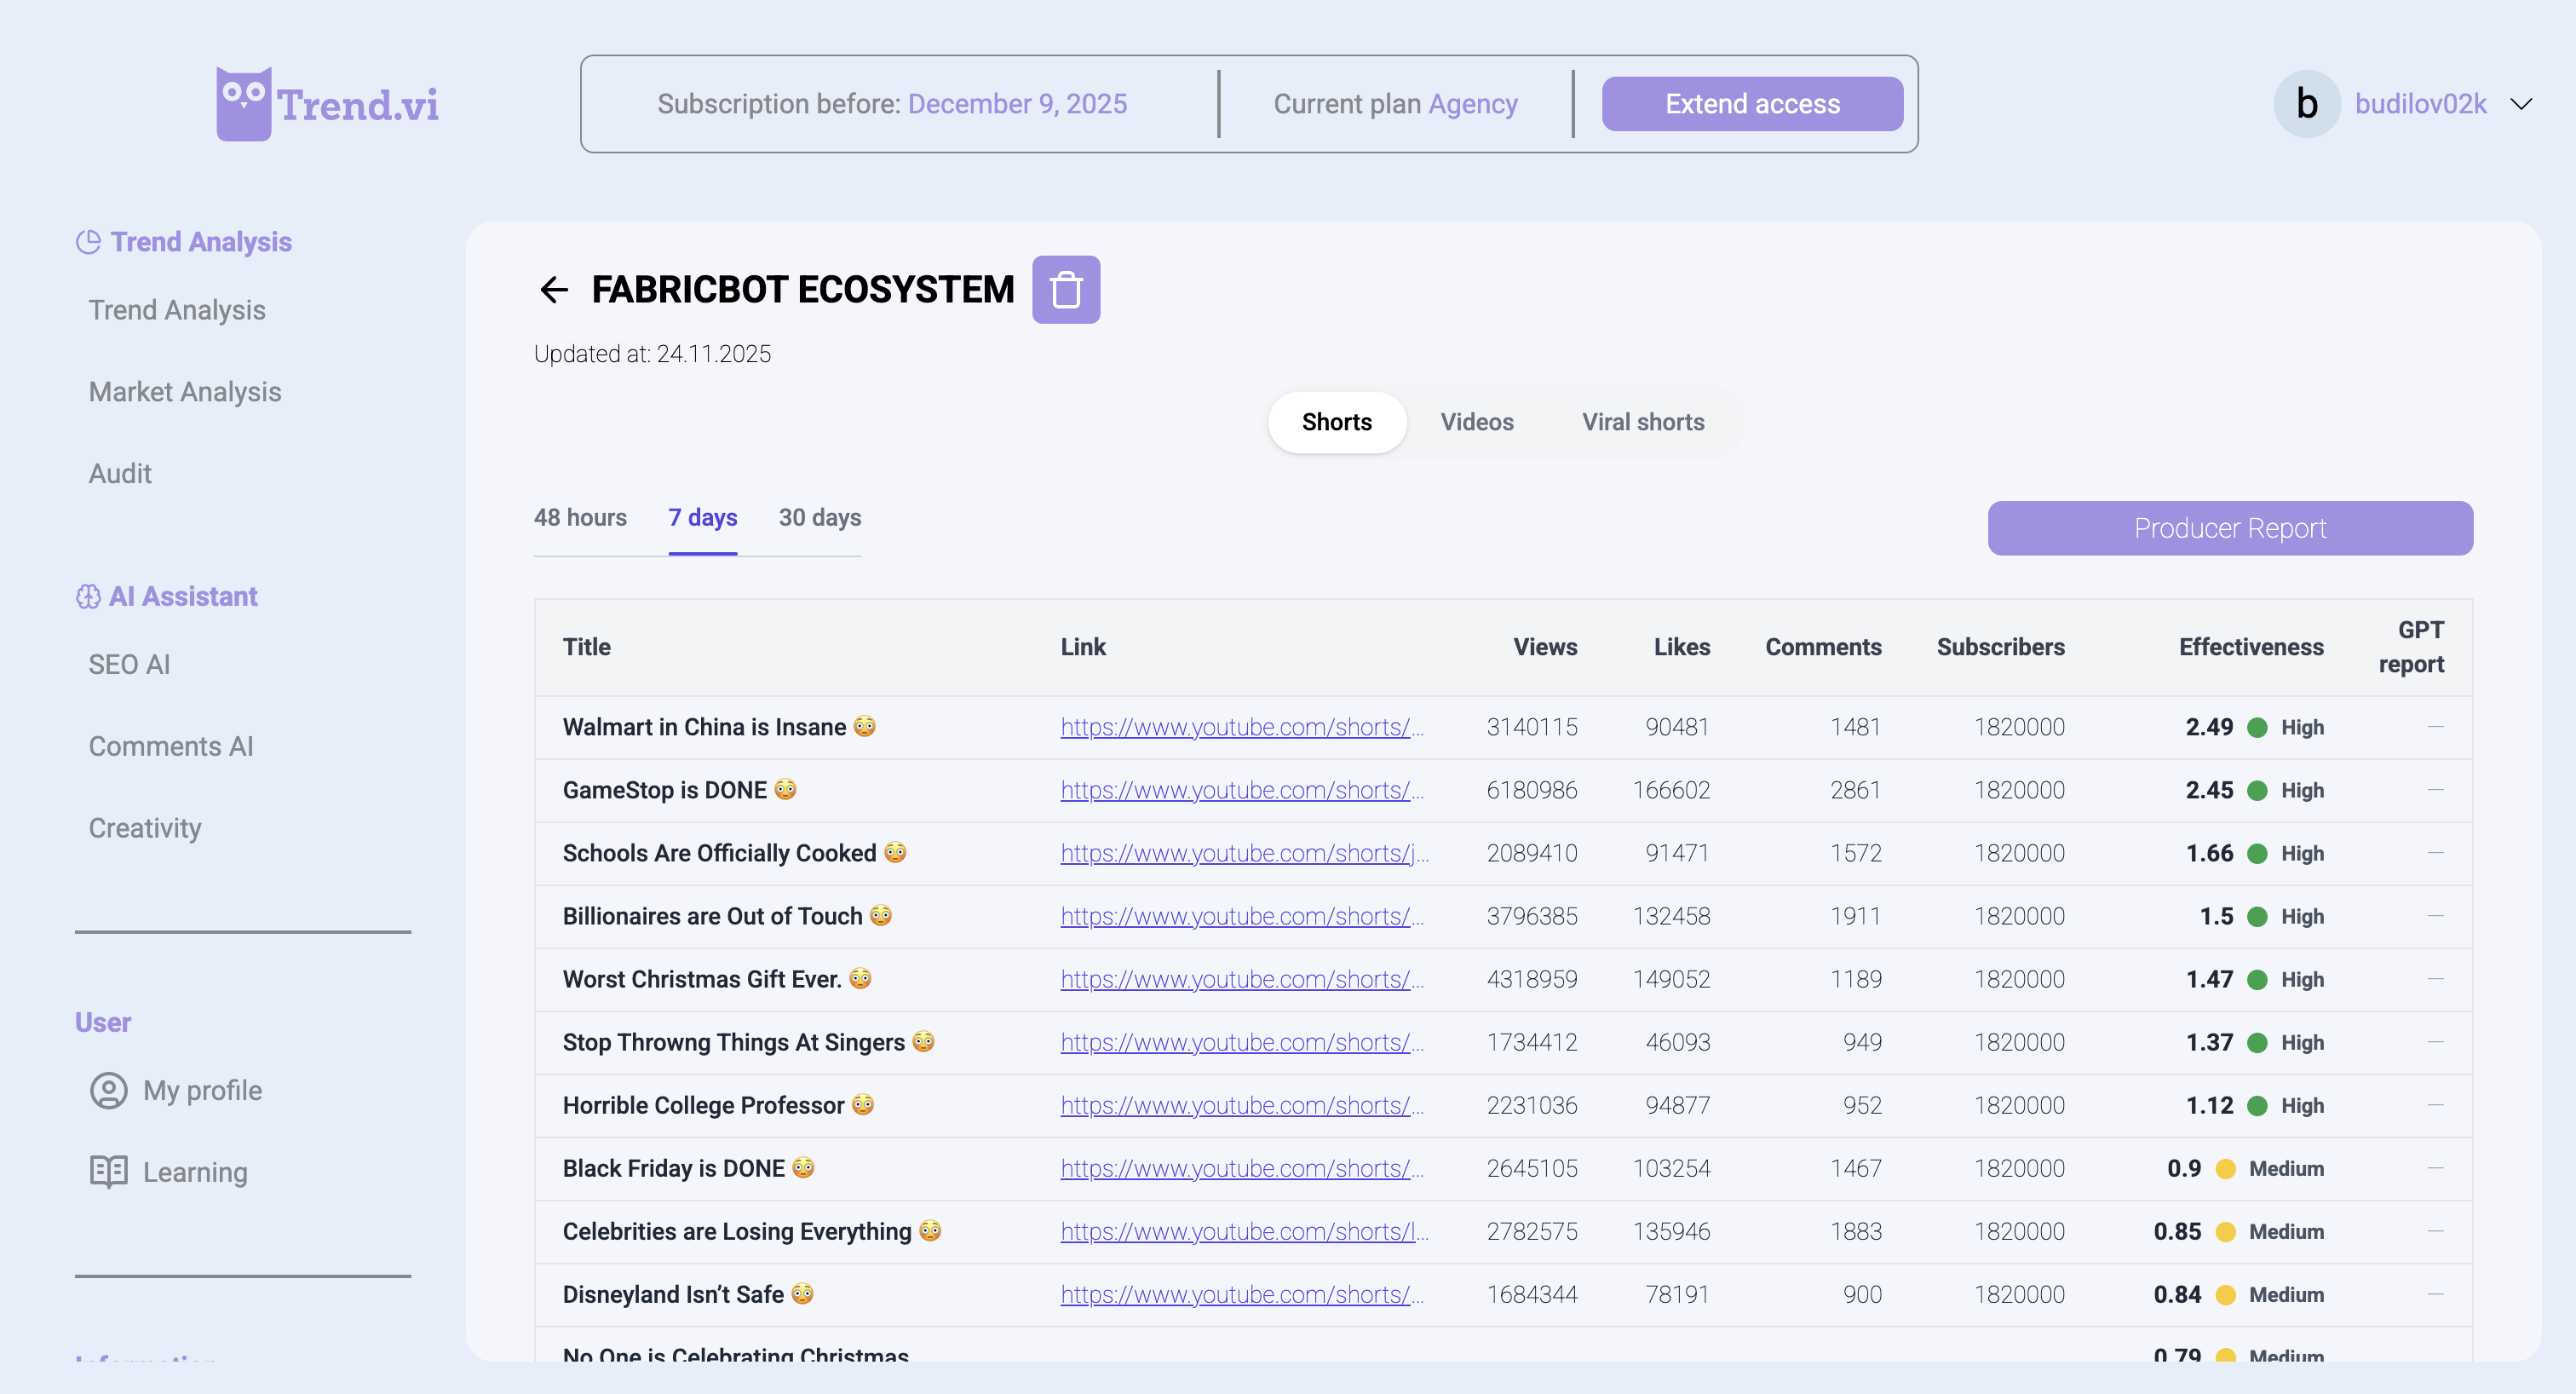Switch to the Viral shorts toggle
The height and width of the screenshot is (1394, 2576).
tap(1642, 422)
